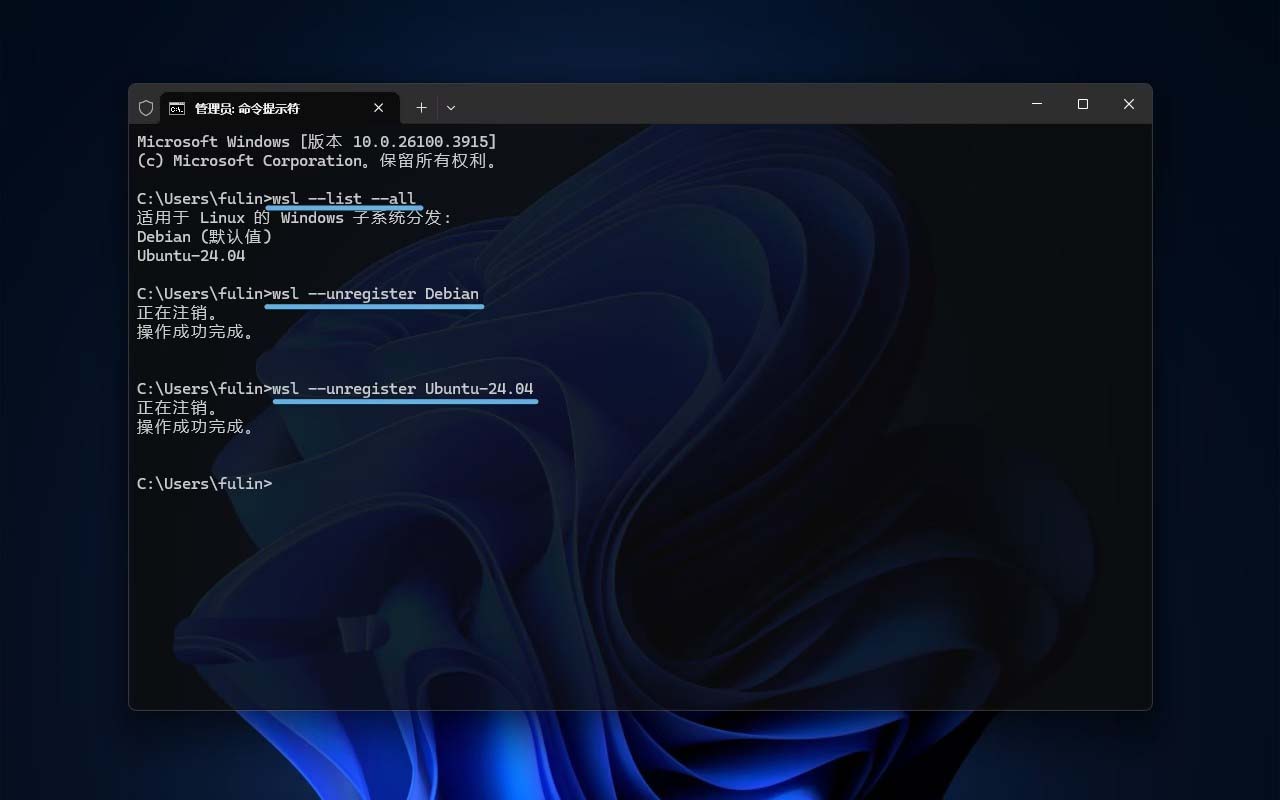Image resolution: width=1280 pixels, height=800 pixels.
Task: Click the Microsoft Corporation copyright line
Action: pyautogui.click(x=317, y=161)
